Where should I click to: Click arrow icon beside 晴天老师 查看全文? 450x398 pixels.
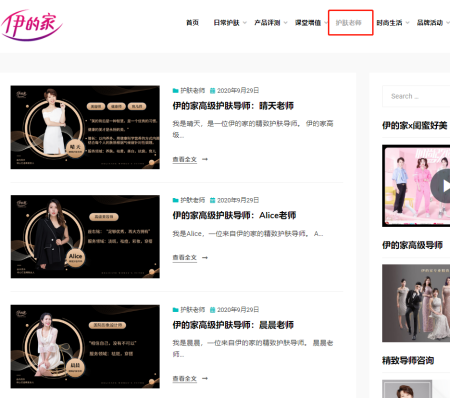pyautogui.click(x=205, y=159)
